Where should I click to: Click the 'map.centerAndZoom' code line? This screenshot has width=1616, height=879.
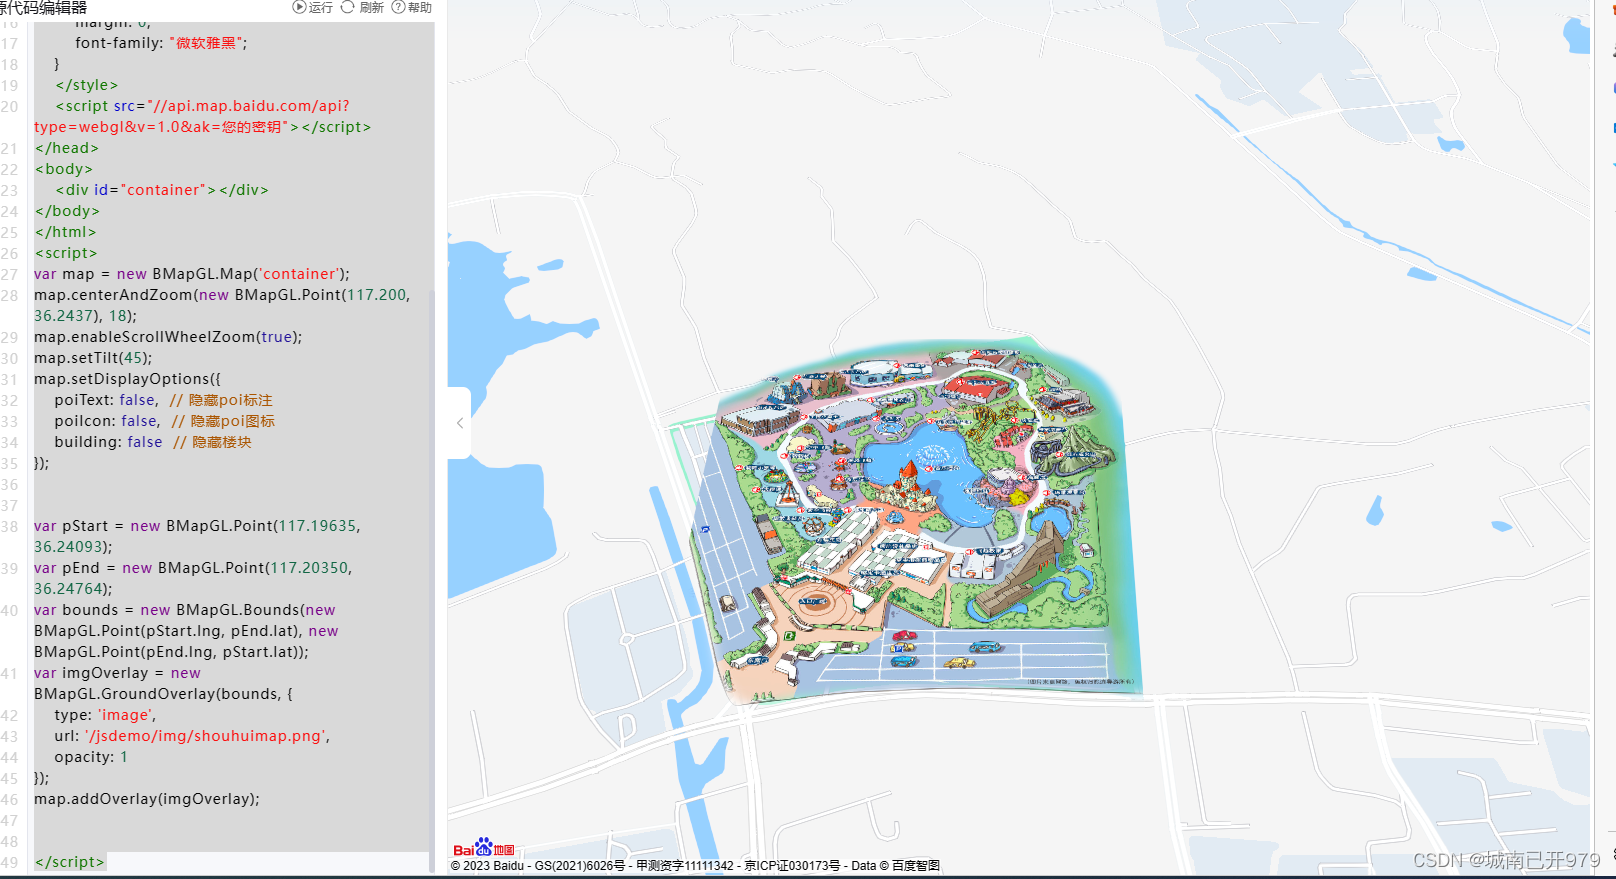[x=222, y=305]
